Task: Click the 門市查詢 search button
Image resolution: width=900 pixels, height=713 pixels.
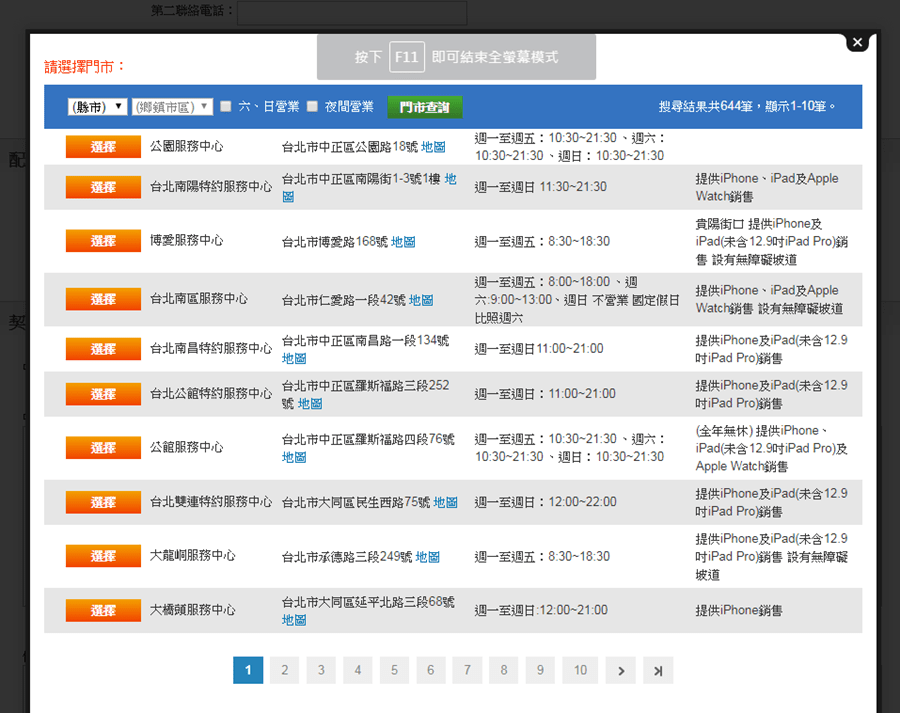Action: tap(425, 107)
